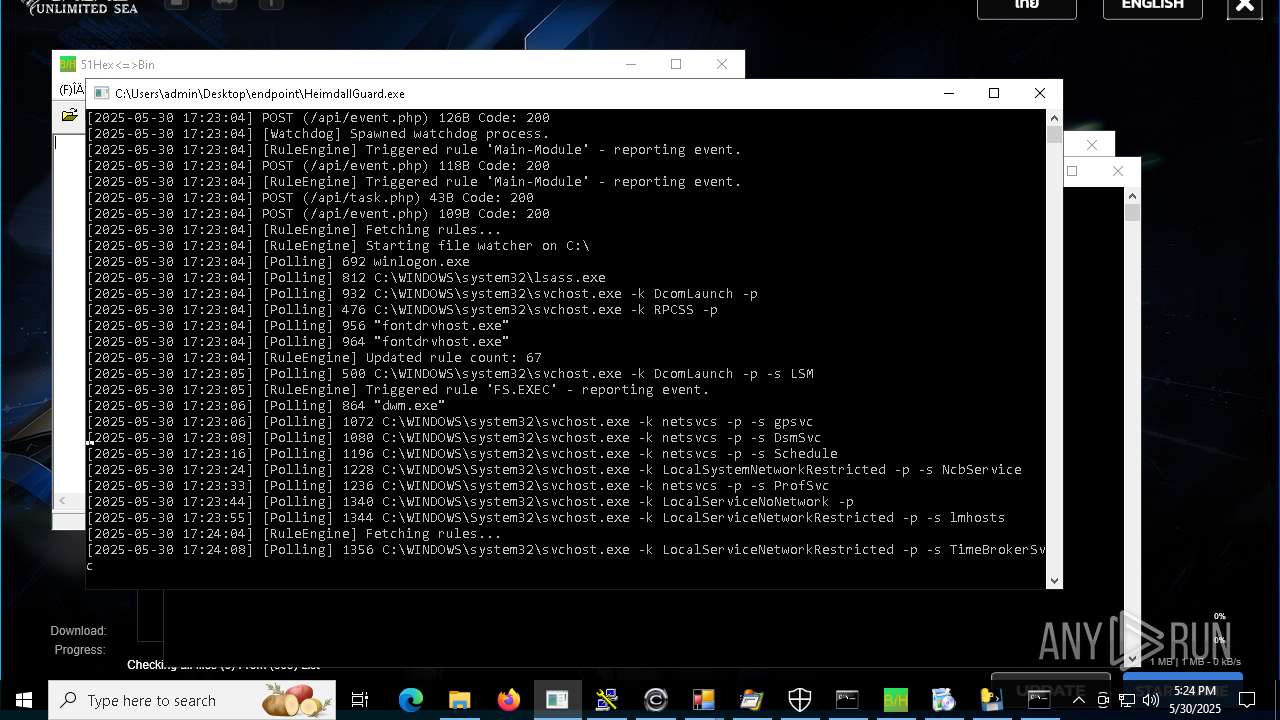
Task: Launch Microsoft Edge from the taskbar
Action: pos(411,700)
